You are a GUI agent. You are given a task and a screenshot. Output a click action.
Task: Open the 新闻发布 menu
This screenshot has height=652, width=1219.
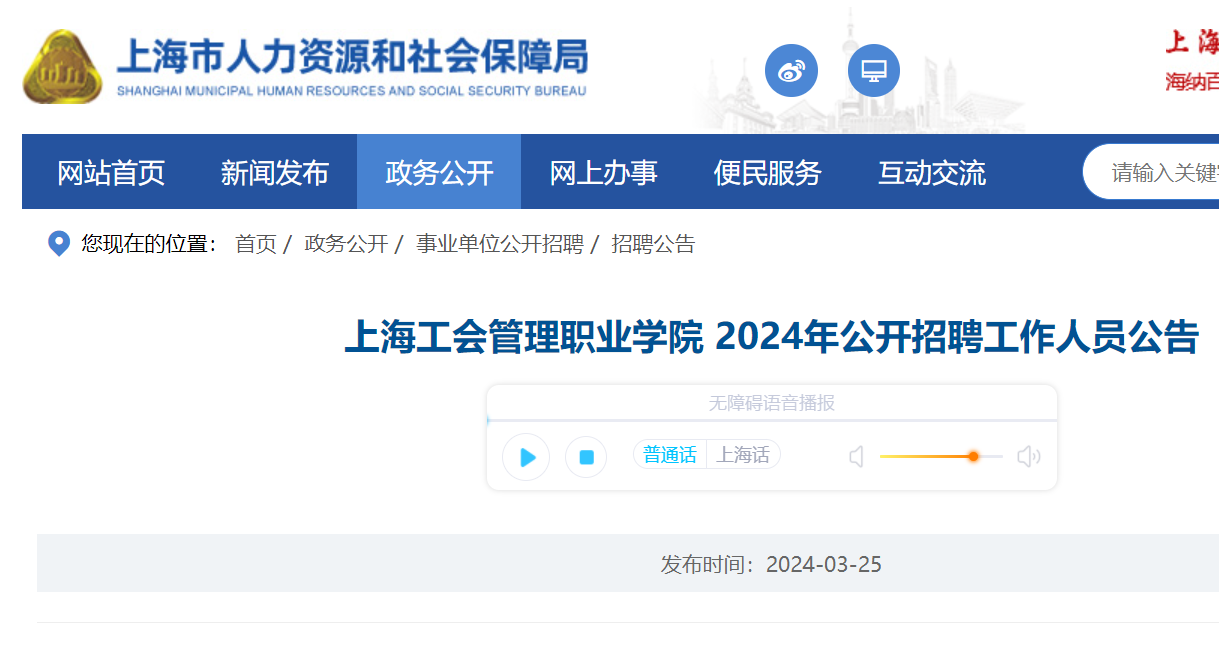[275, 172]
